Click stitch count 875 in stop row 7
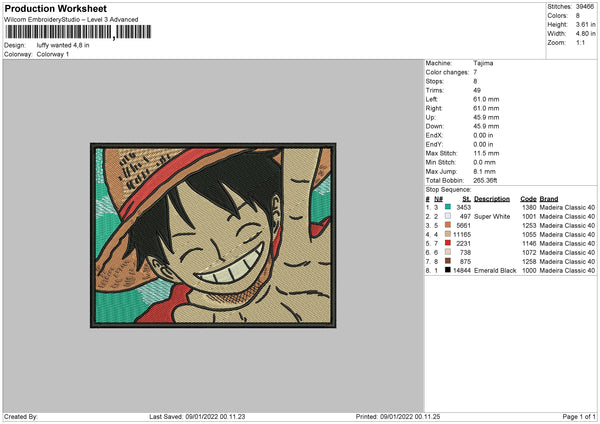This screenshot has height=424, width=600. coord(465,261)
